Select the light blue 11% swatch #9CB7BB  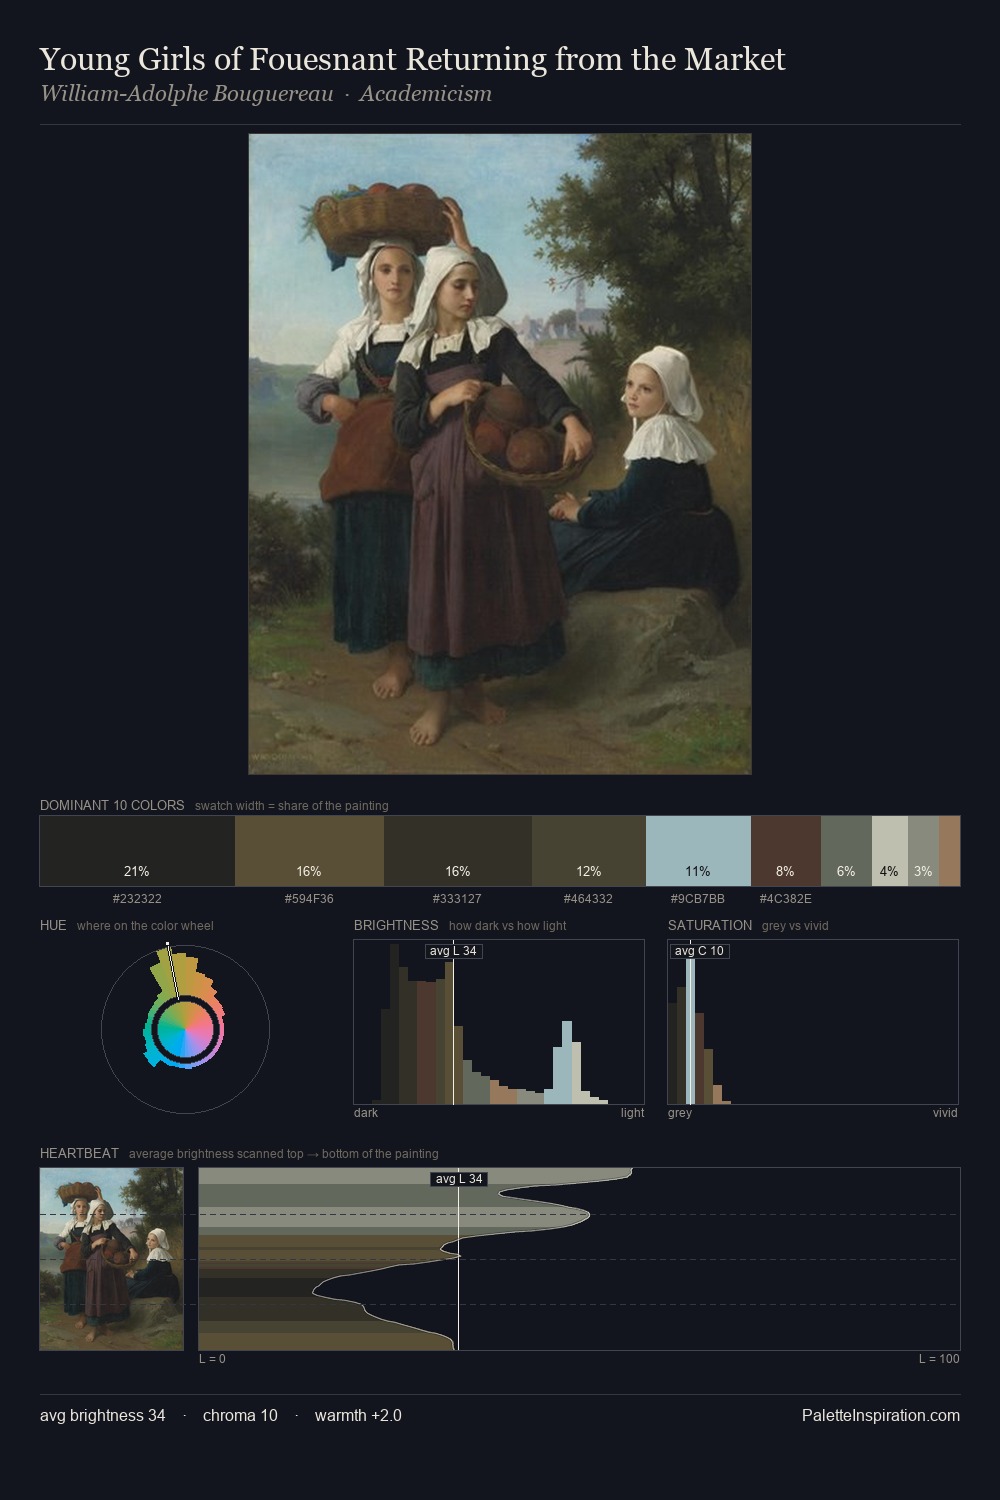click(x=698, y=851)
